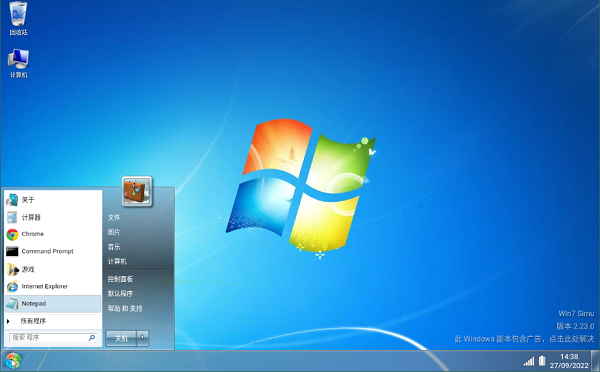Click the ad notice link 点击此处解决

(x=572, y=339)
